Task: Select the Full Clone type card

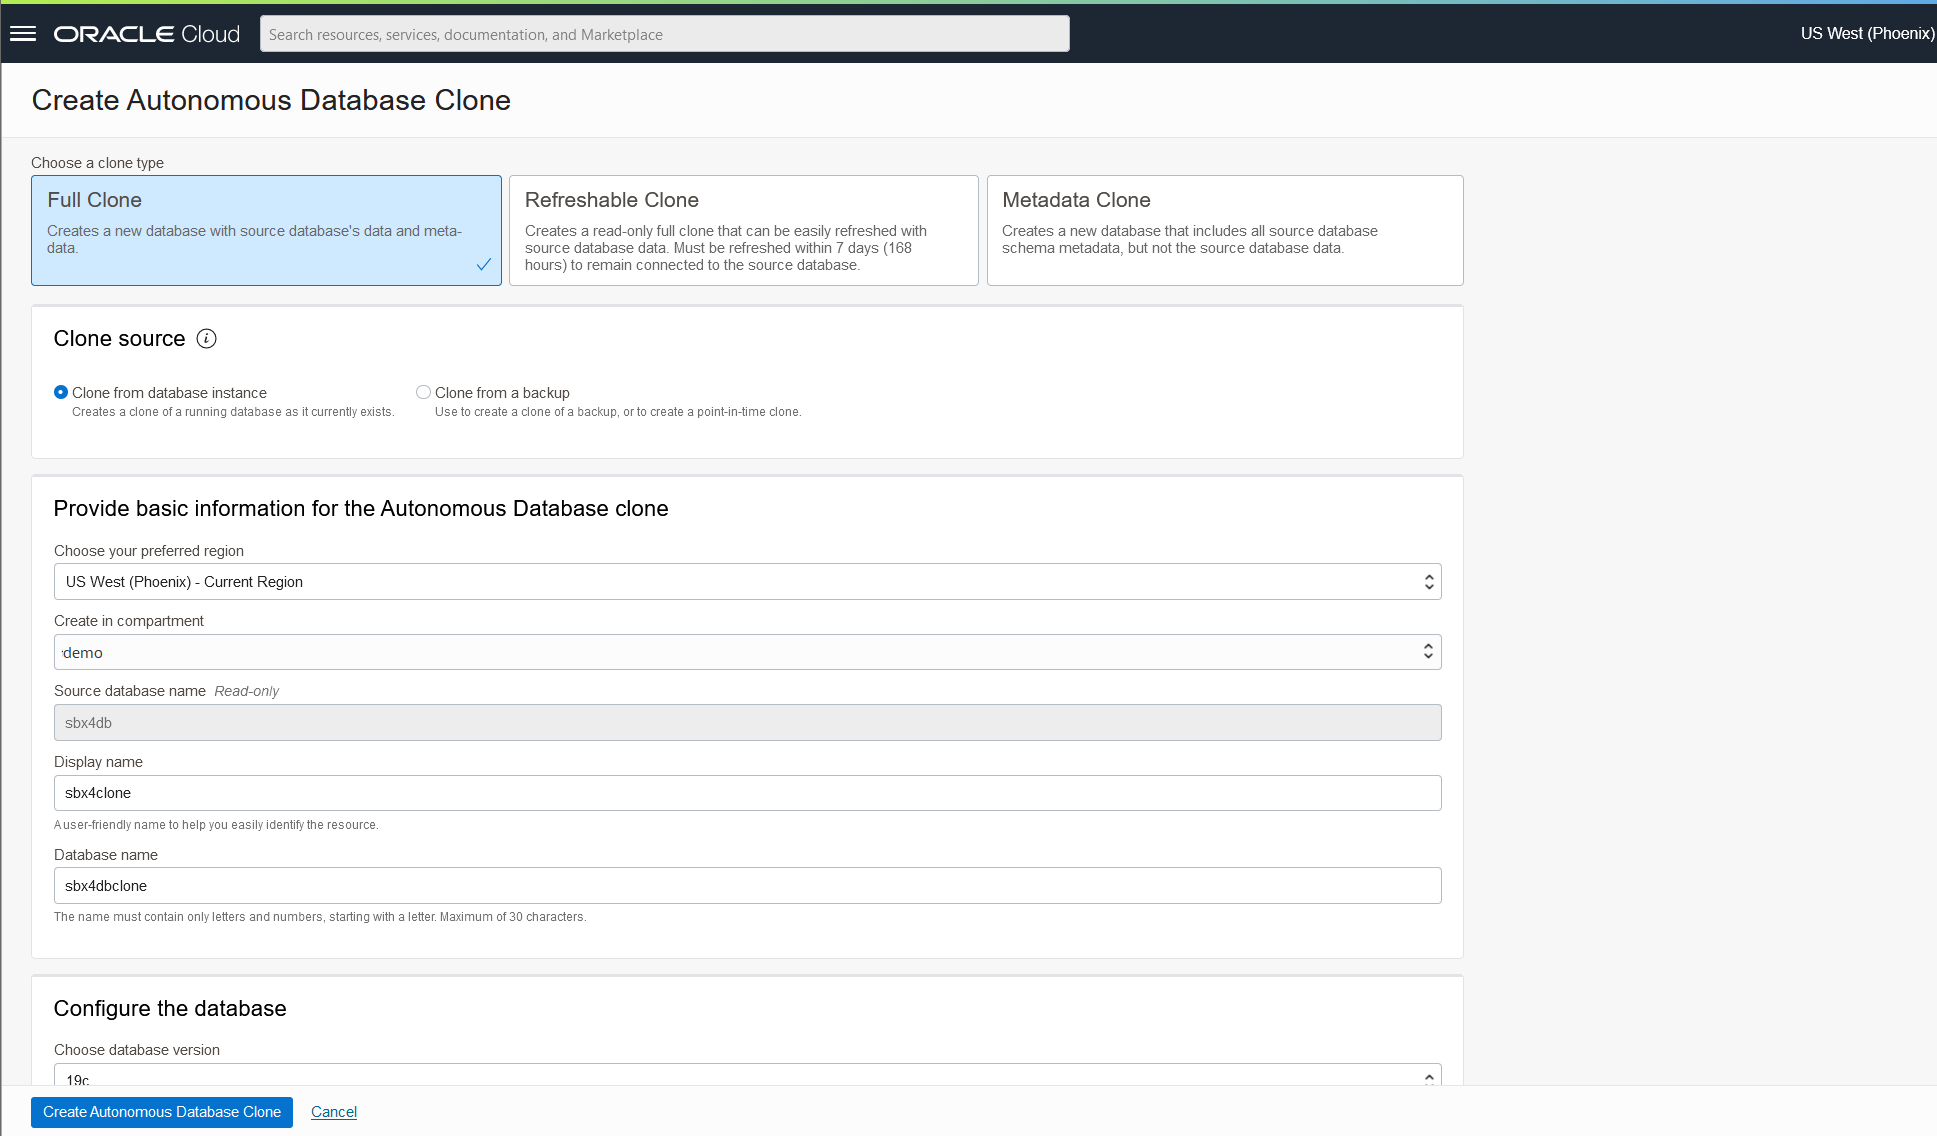Action: pyautogui.click(x=266, y=230)
